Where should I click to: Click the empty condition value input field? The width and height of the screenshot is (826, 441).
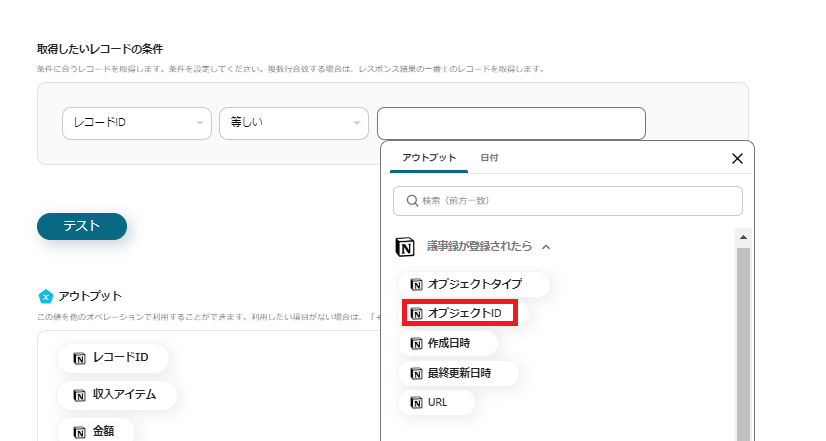coord(511,123)
